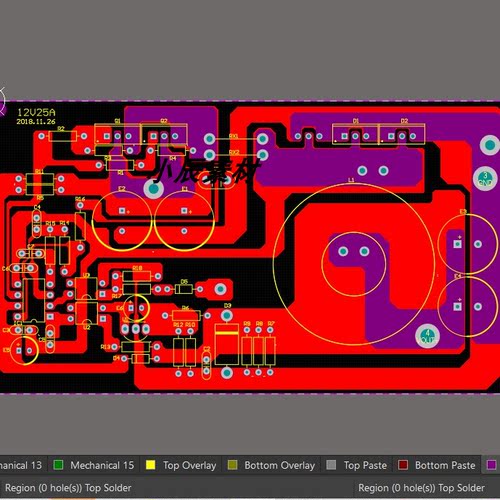Click the large pad right of D5
The image size is (500, 500).
coord(220,289)
